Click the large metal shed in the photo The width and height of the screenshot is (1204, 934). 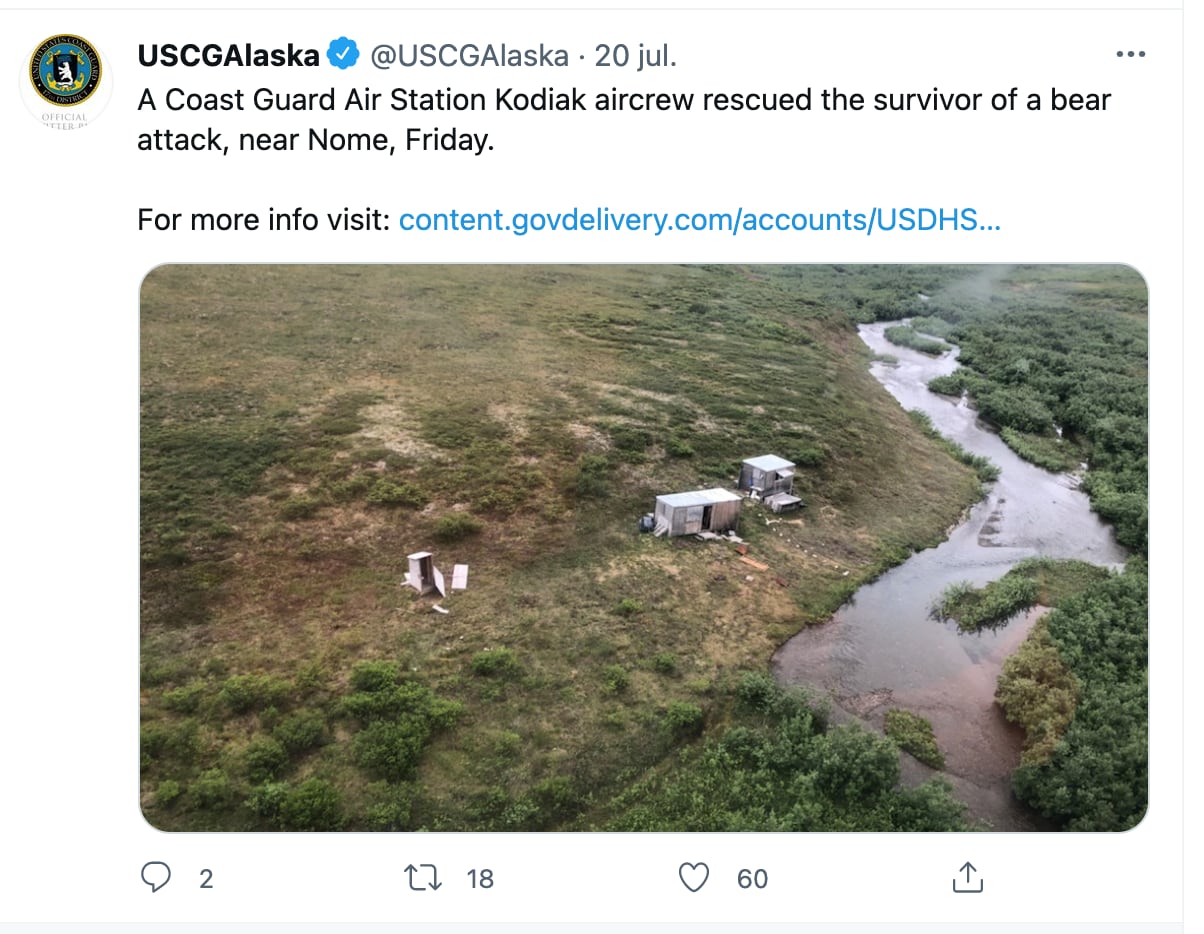(699, 511)
